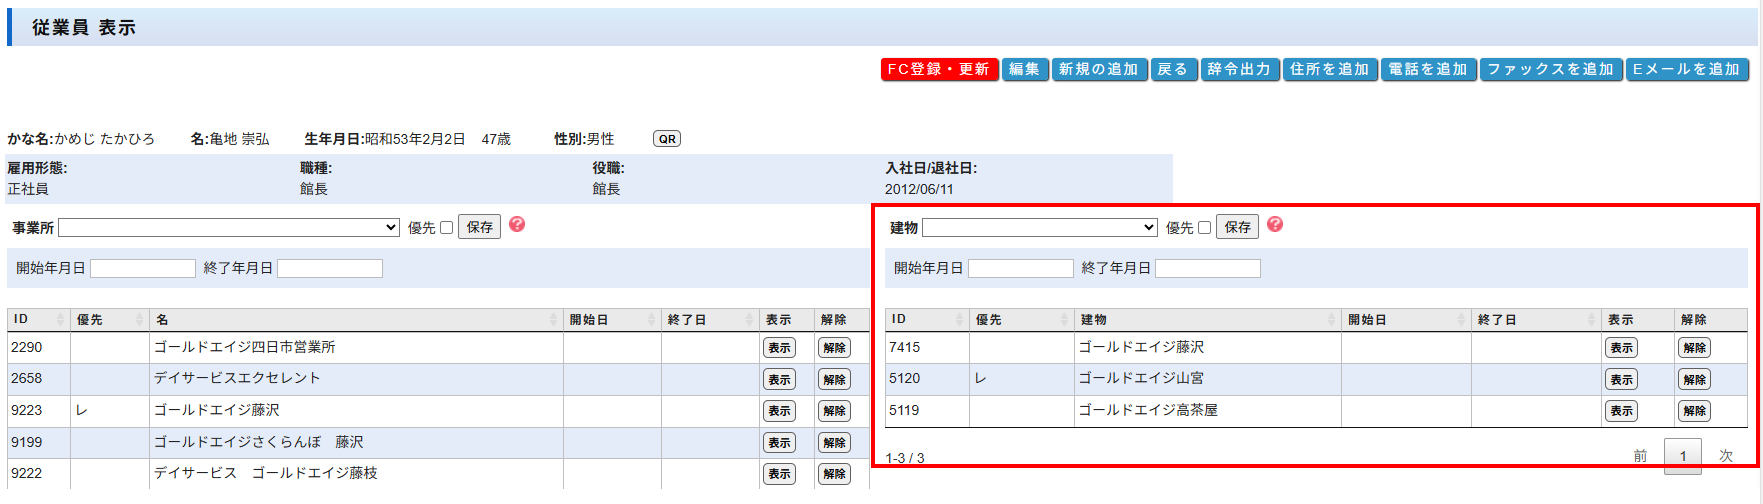Click the 辞令出力 button
The height and width of the screenshot is (504, 1763).
pyautogui.click(x=1239, y=70)
